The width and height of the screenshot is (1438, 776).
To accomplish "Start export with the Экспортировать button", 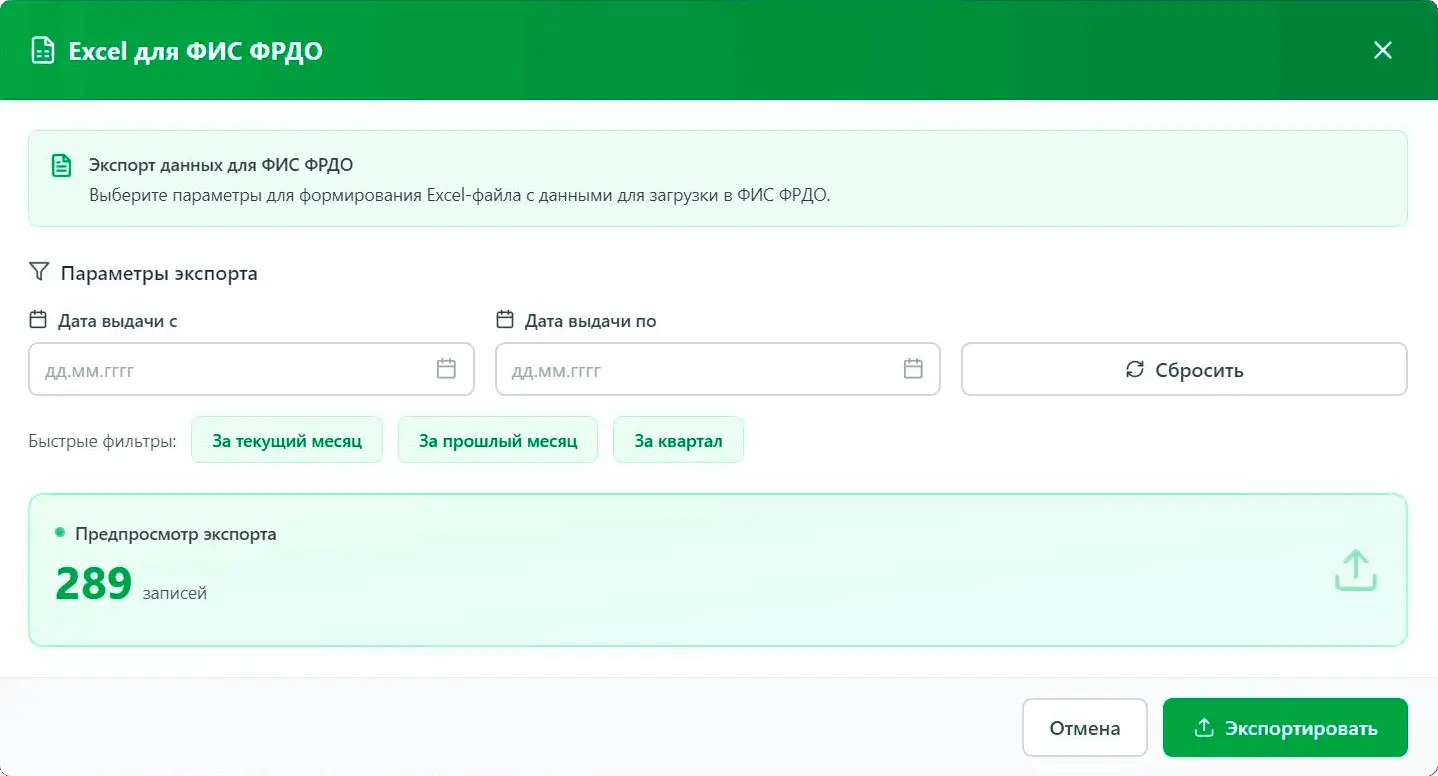I will click(x=1285, y=728).
